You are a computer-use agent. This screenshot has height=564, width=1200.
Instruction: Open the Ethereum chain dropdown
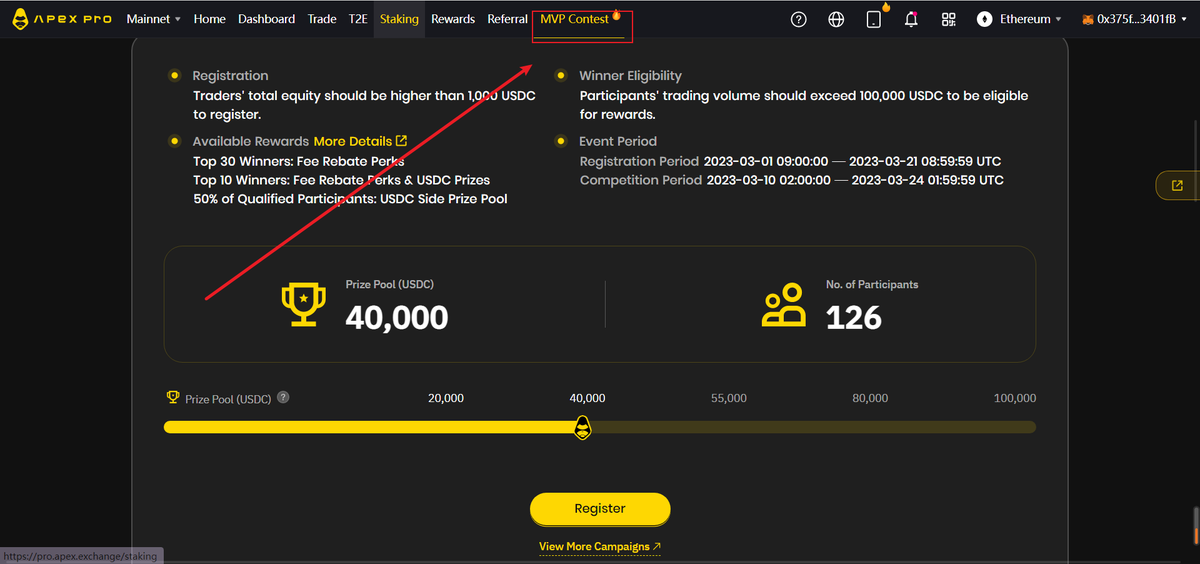pyautogui.click(x=1032, y=19)
